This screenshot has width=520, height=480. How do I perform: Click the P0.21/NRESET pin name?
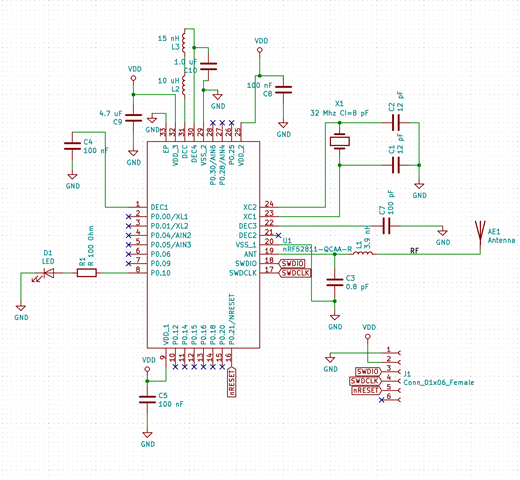232,319
